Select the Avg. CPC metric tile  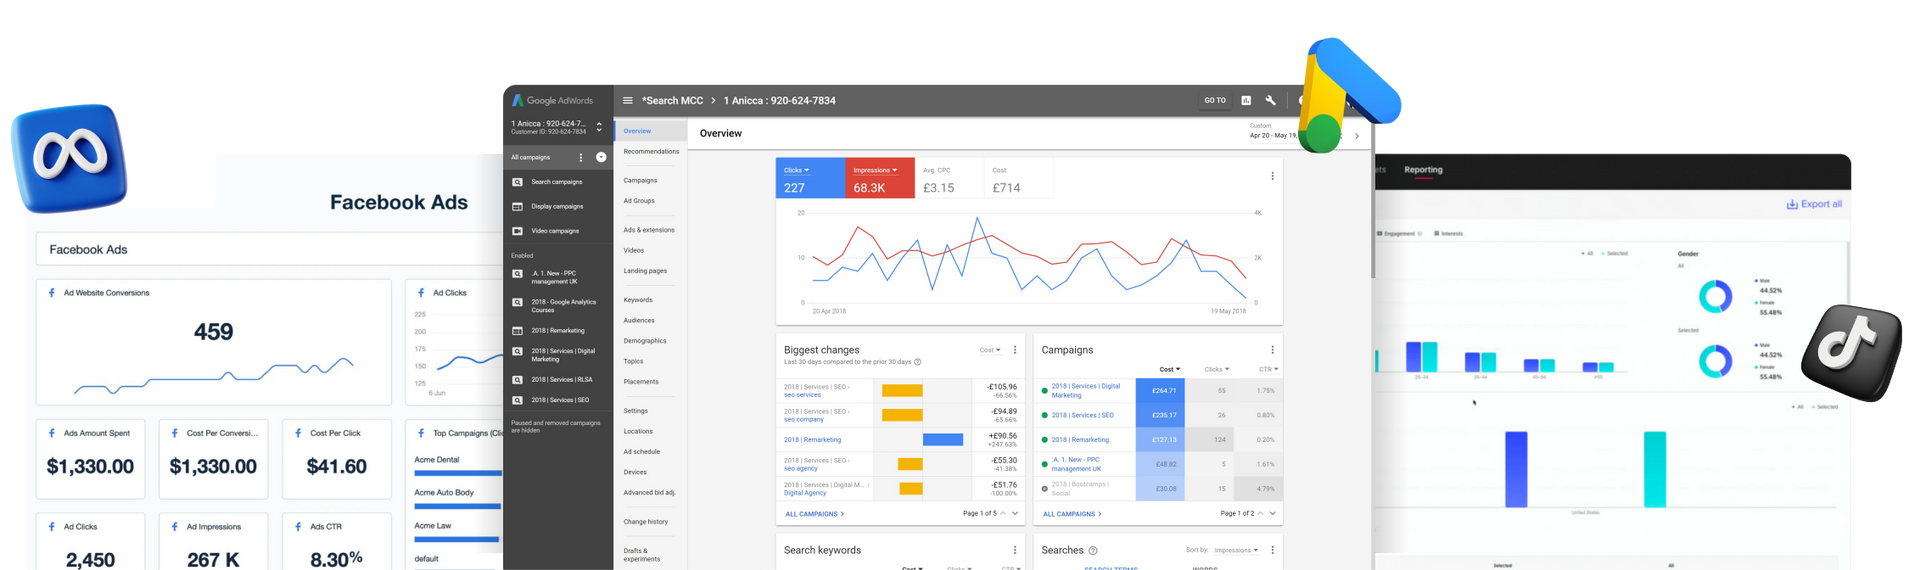[949, 179]
